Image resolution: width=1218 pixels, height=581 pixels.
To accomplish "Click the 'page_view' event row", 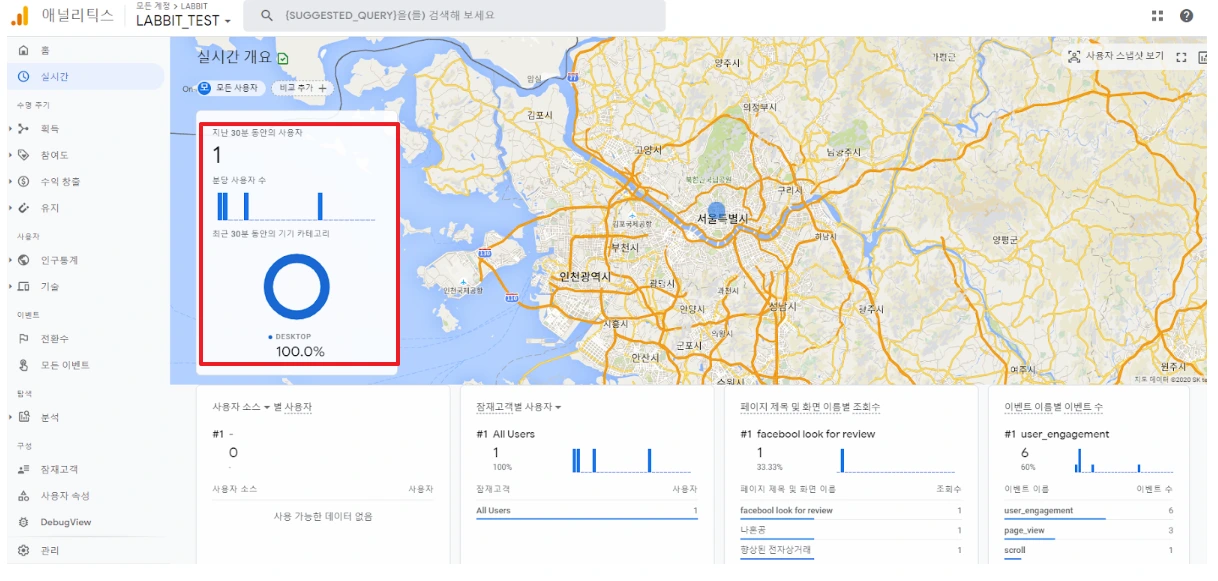I will [x=1089, y=531].
